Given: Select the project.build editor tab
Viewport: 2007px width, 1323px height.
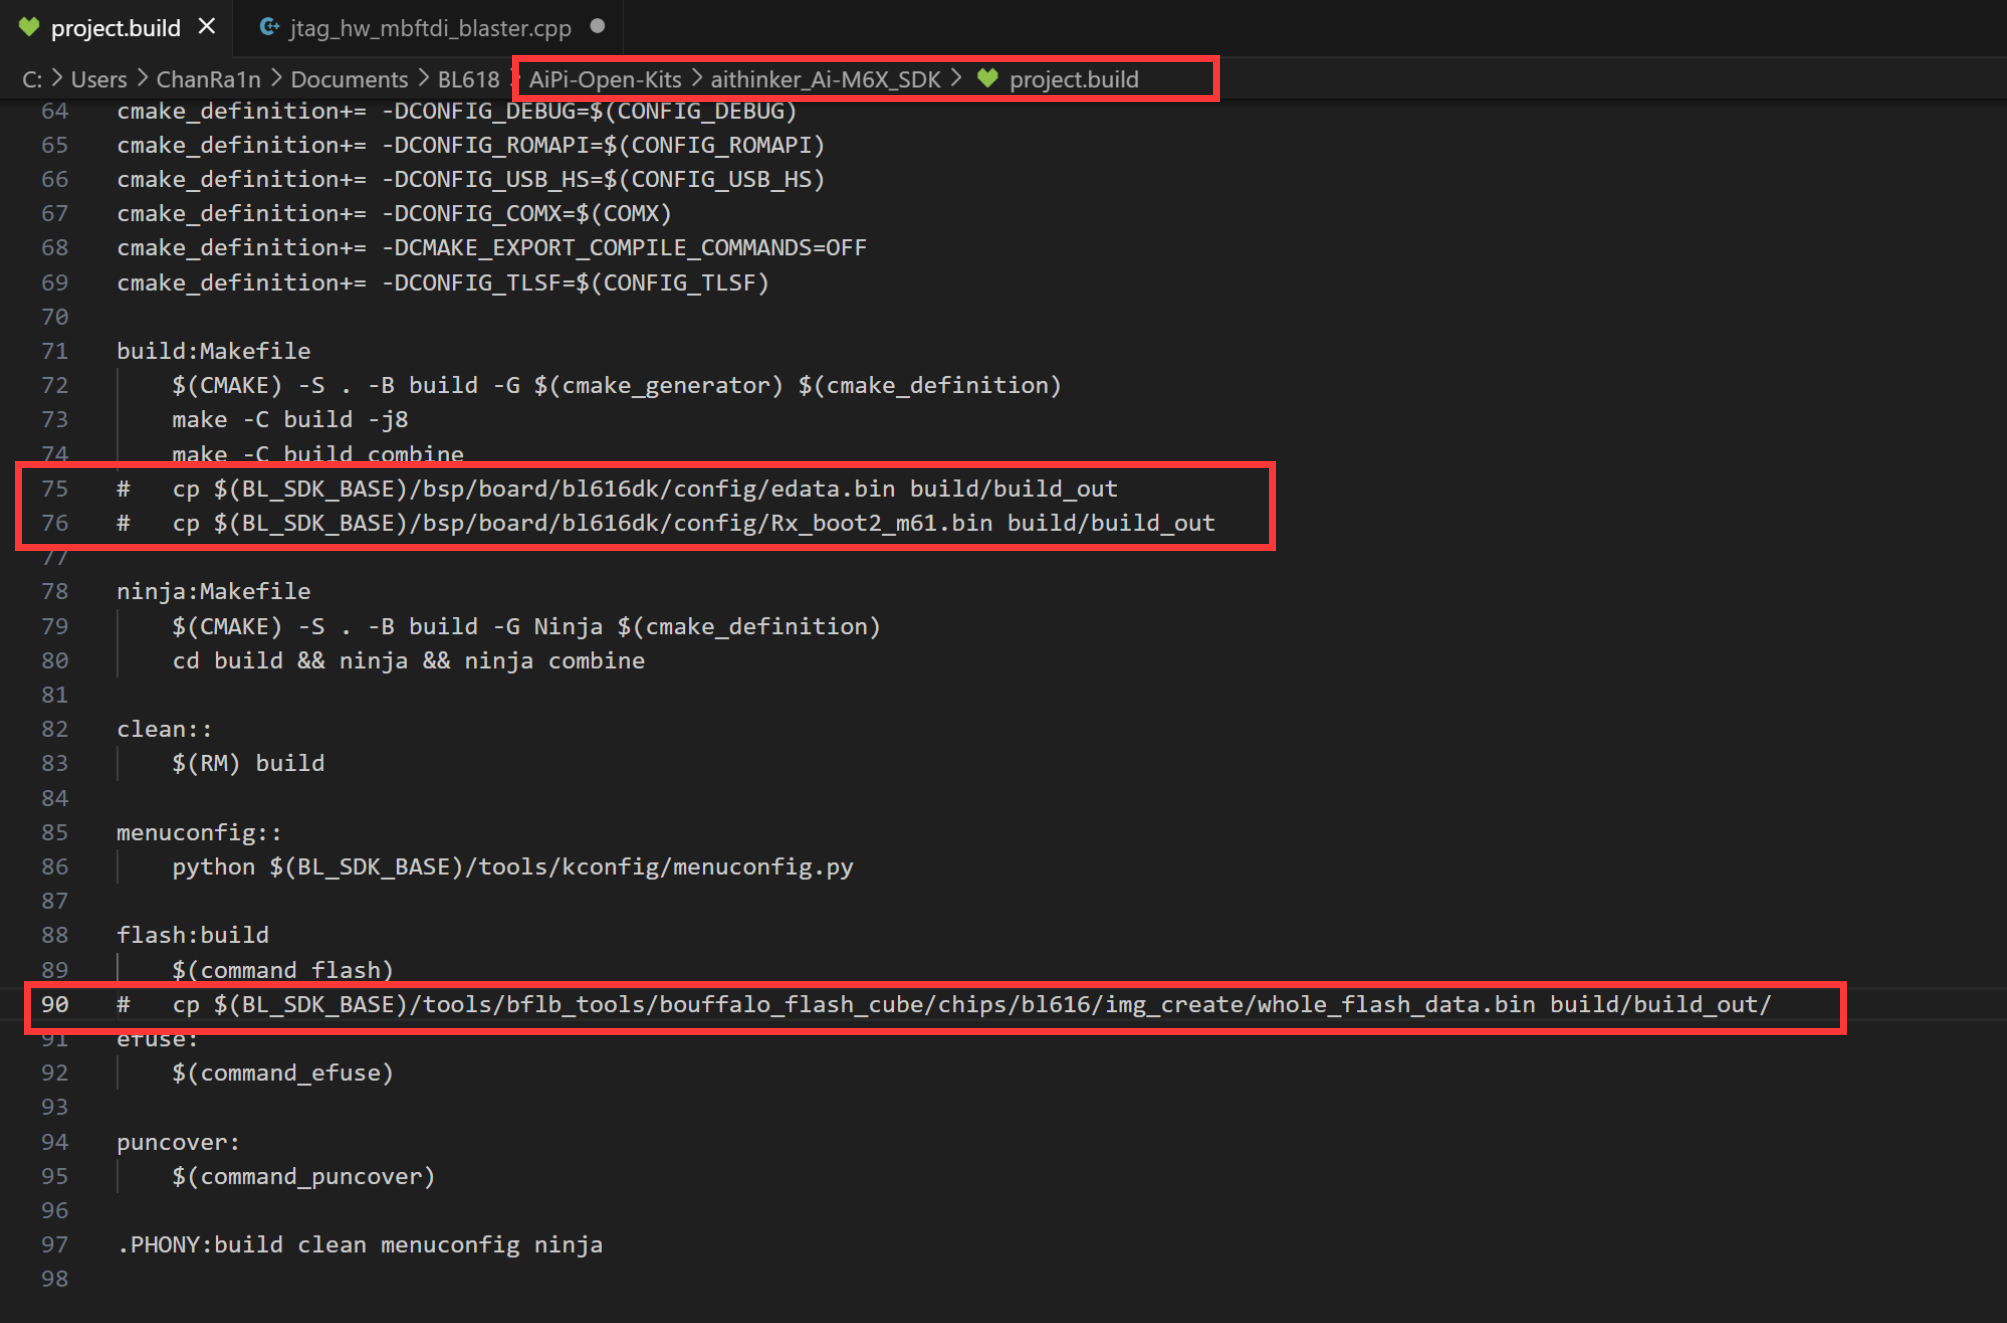Looking at the screenshot, I should point(115,28).
